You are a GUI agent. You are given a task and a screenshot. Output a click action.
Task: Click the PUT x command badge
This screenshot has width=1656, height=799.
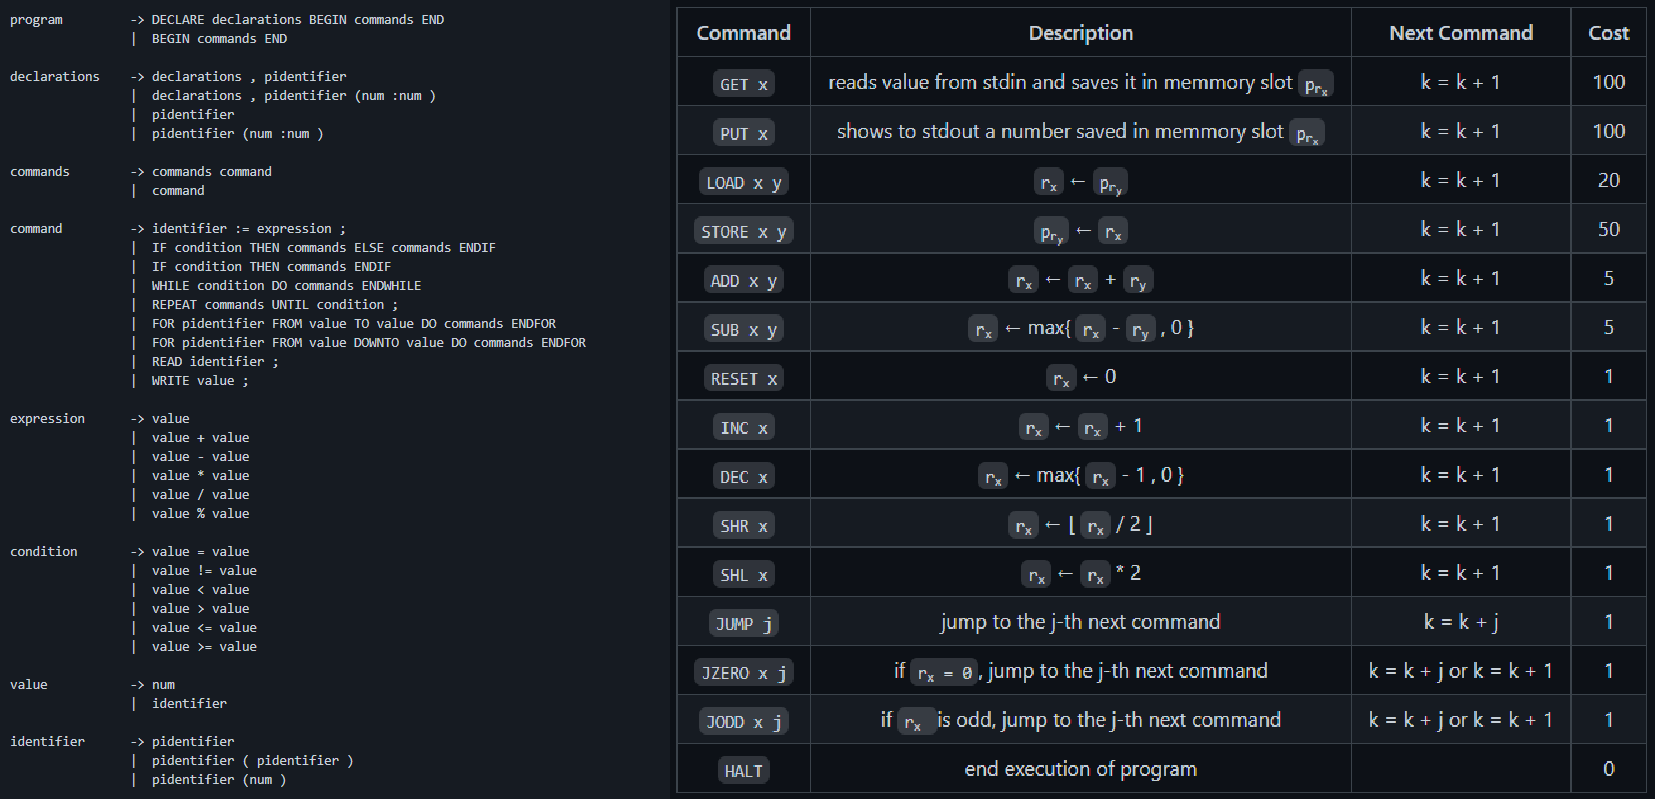coord(743,133)
